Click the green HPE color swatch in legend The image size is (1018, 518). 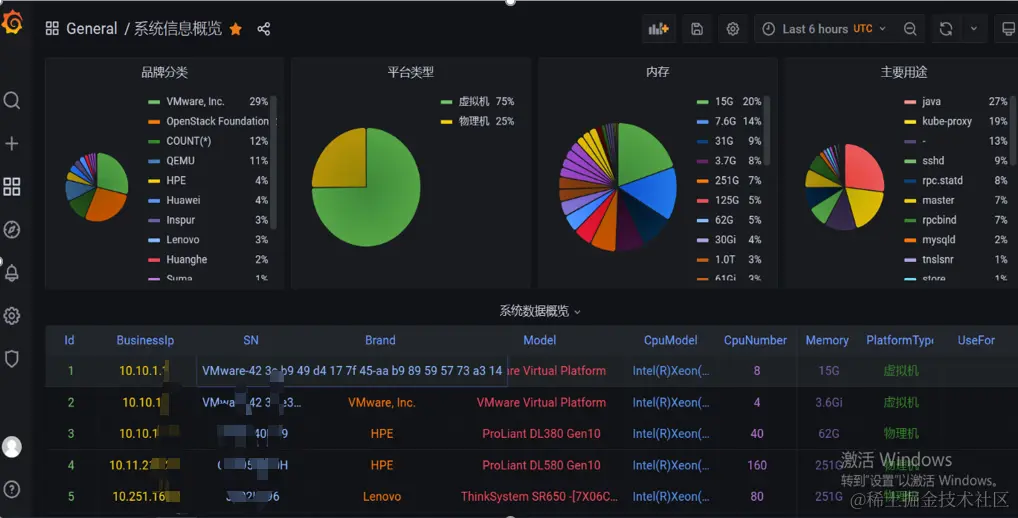(x=154, y=180)
